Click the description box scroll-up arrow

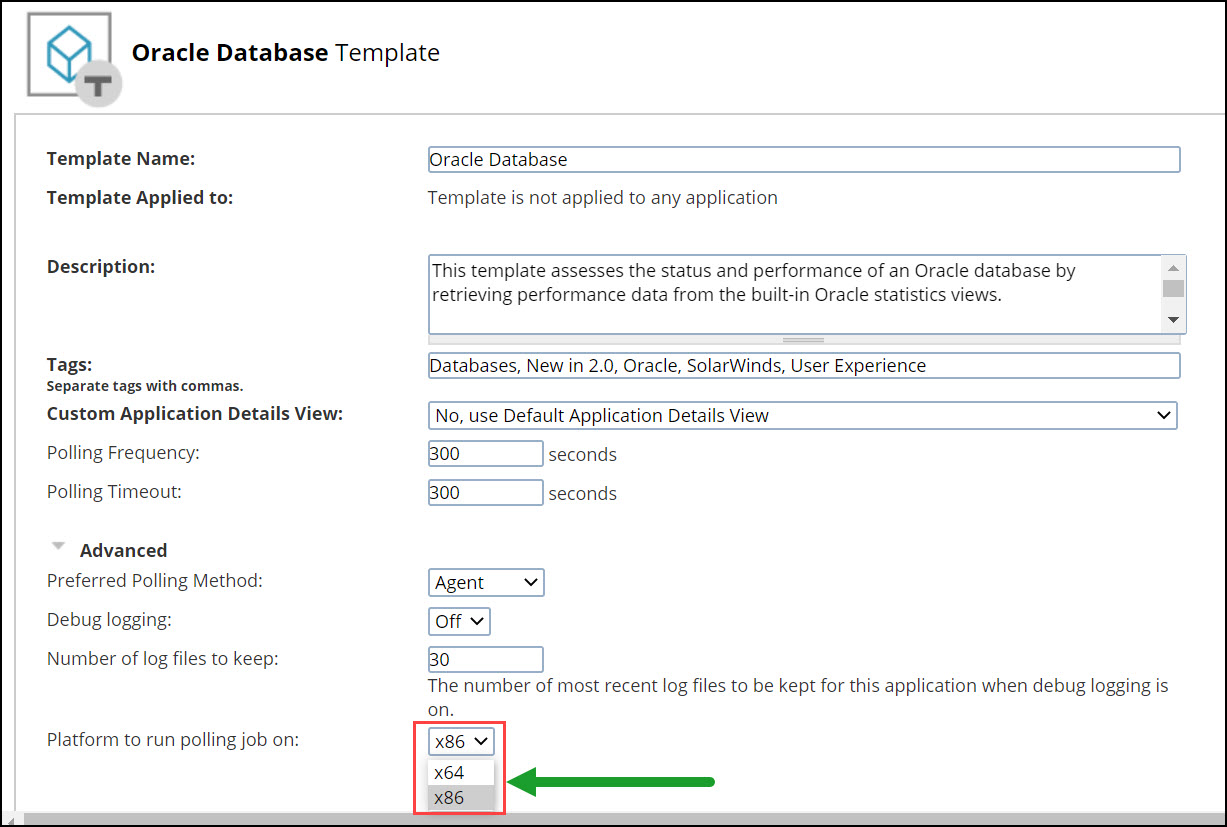[x=1173, y=267]
